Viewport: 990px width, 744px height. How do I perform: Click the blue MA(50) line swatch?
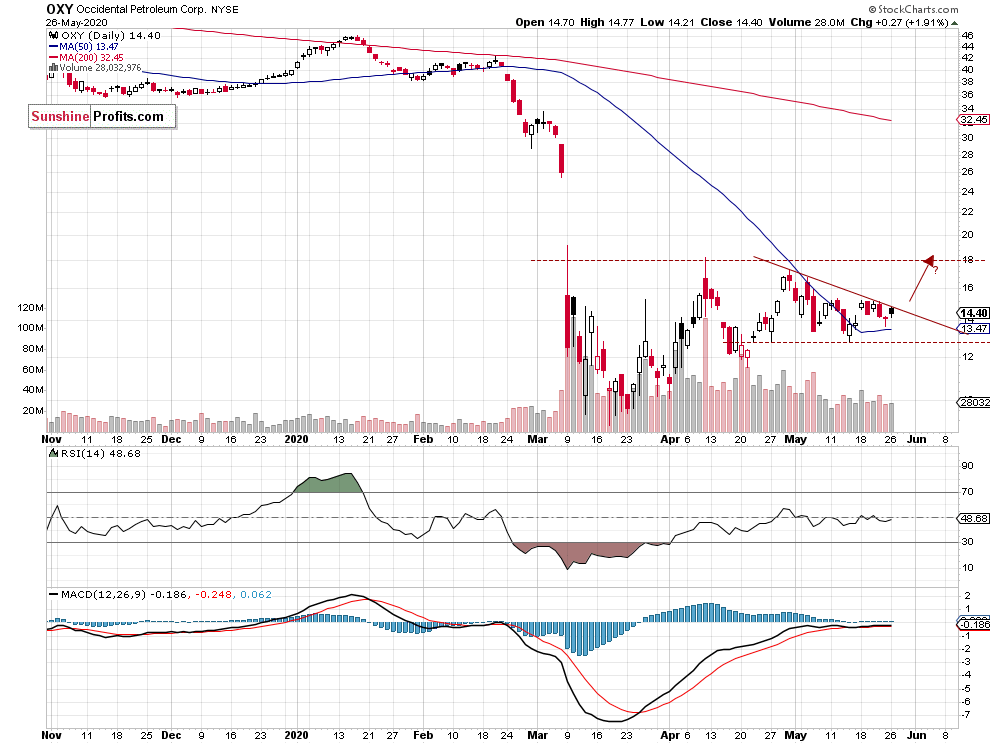[x=53, y=47]
